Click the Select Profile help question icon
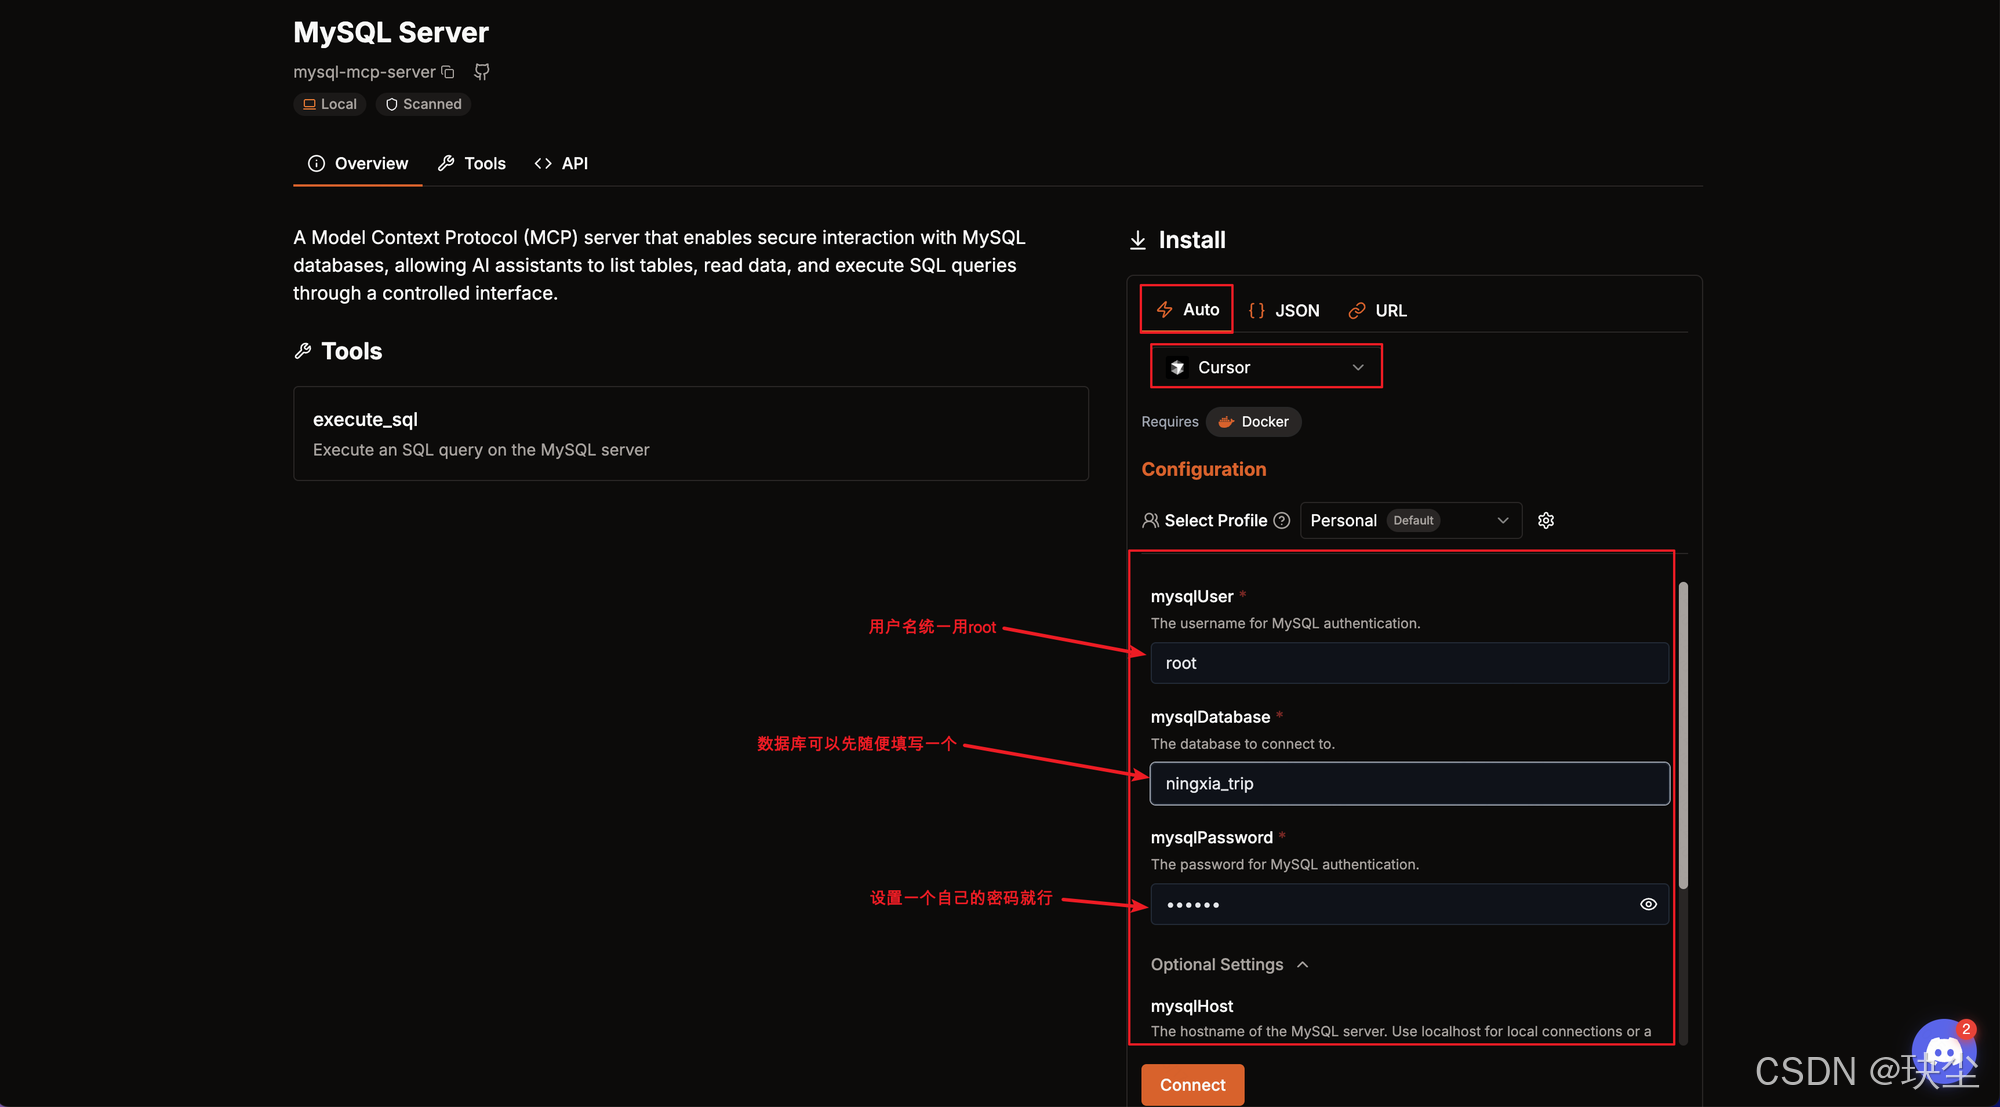The width and height of the screenshot is (2000, 1107). 1282,520
